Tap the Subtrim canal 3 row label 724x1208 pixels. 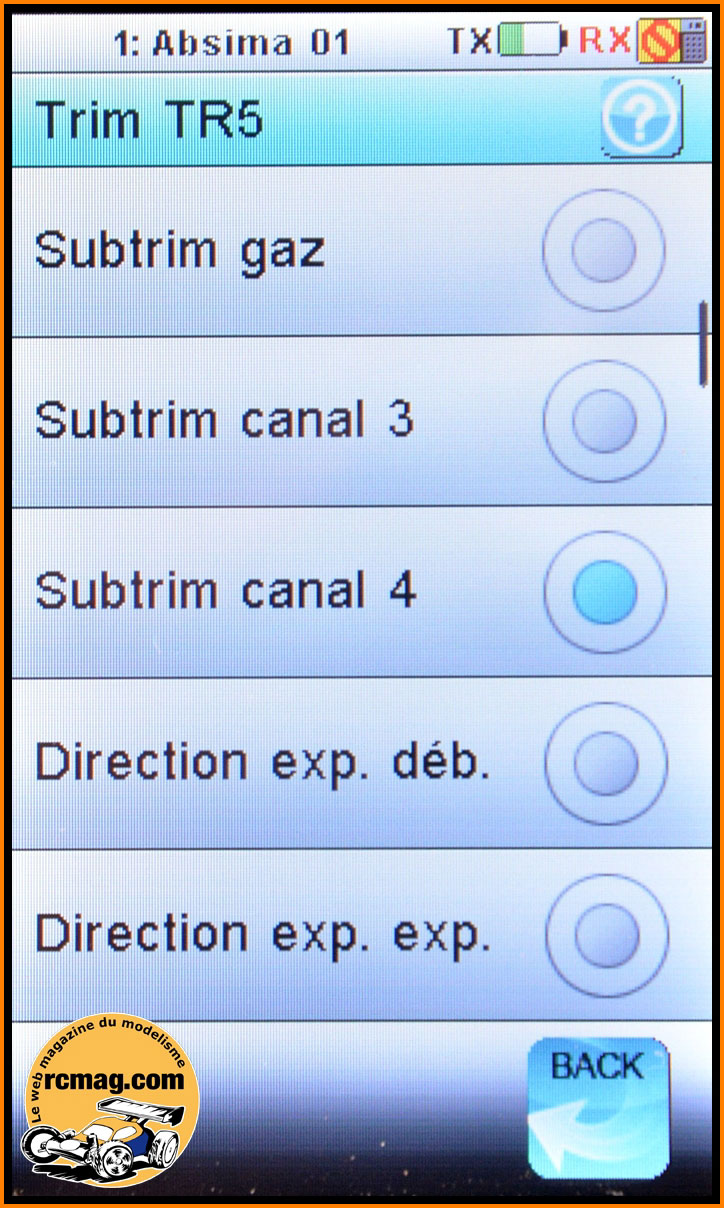pyautogui.click(x=225, y=420)
